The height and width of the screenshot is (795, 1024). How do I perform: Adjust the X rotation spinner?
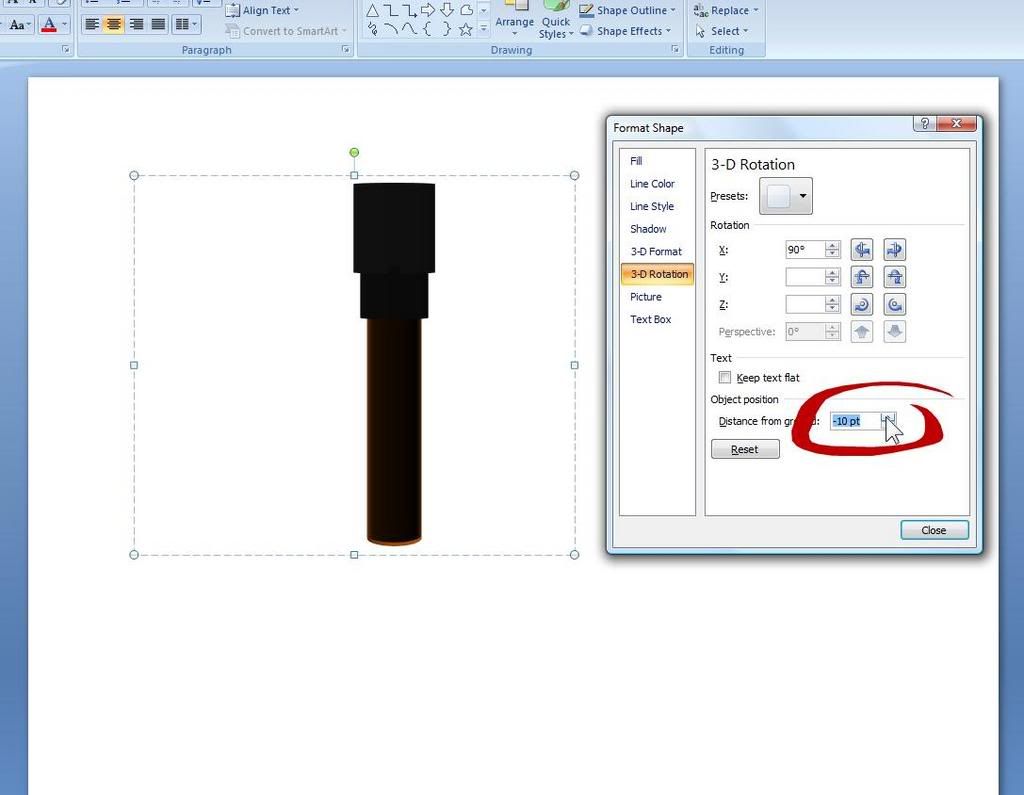point(832,250)
